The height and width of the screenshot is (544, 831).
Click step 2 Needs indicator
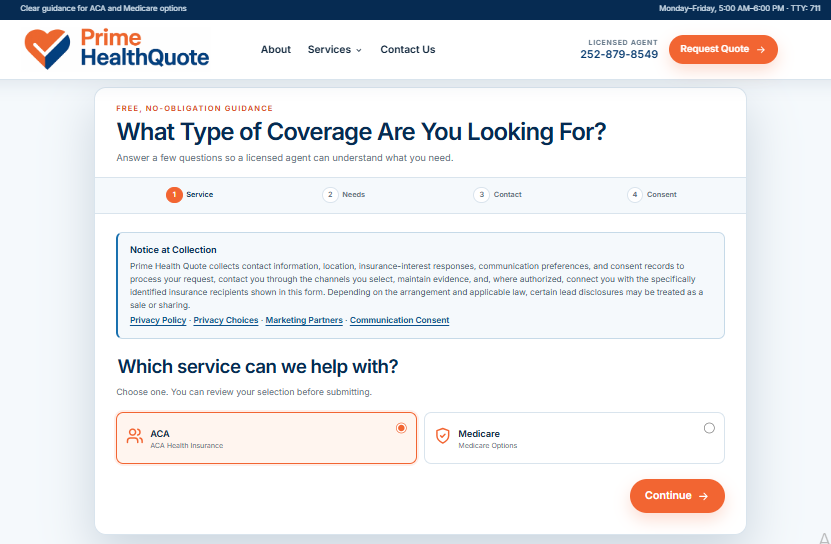pyautogui.click(x=343, y=195)
